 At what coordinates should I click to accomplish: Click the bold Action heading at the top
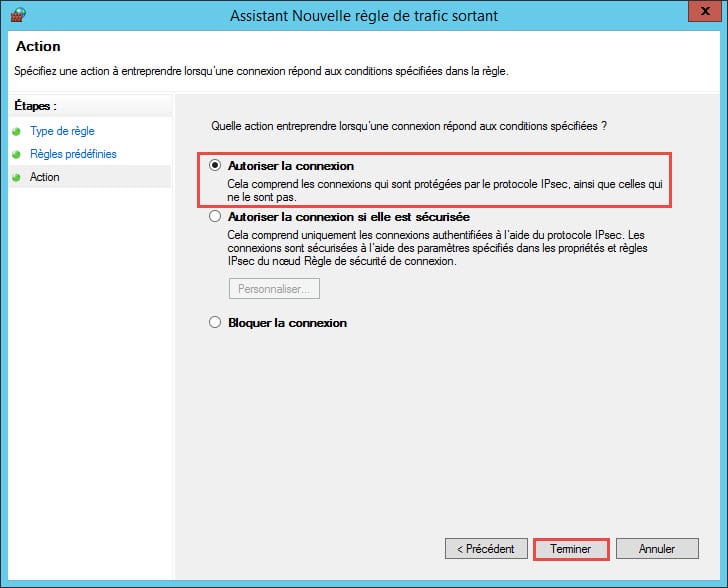pos(37,47)
